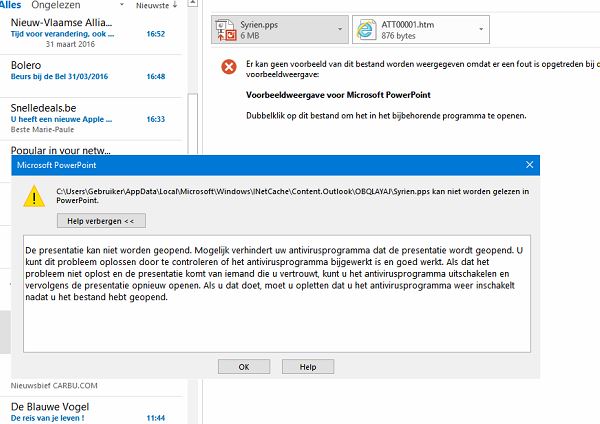
Task: Click the help text box in the dialog
Action: tap(277, 294)
